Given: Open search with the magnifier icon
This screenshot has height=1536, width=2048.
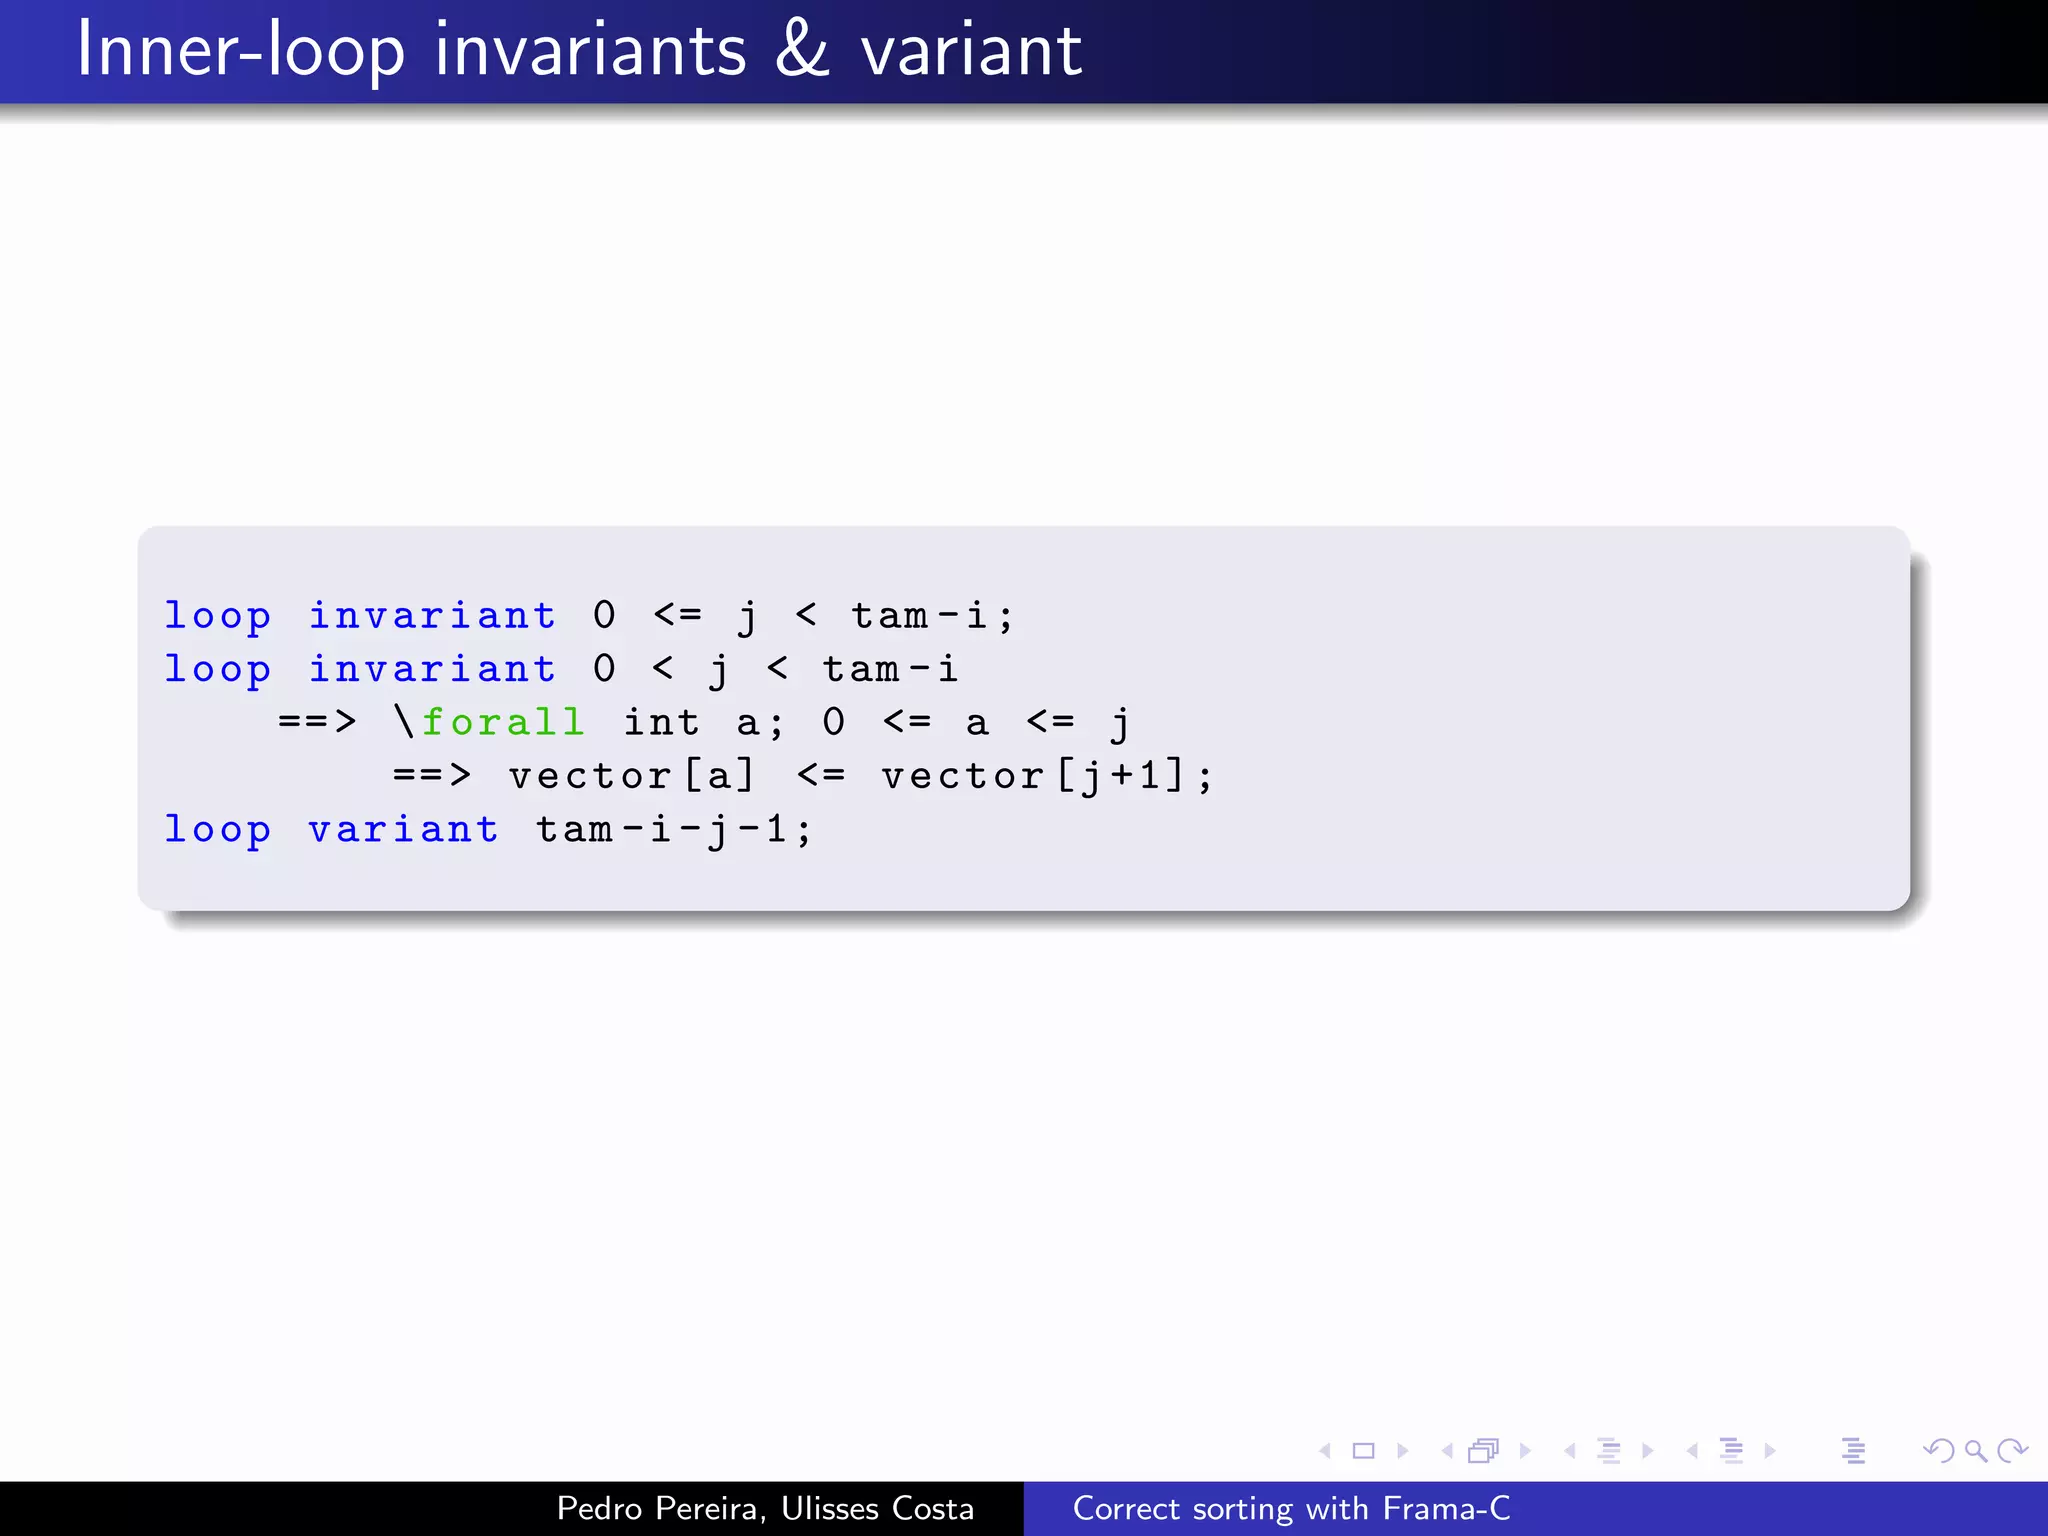Looking at the screenshot, I should click(1976, 1451).
